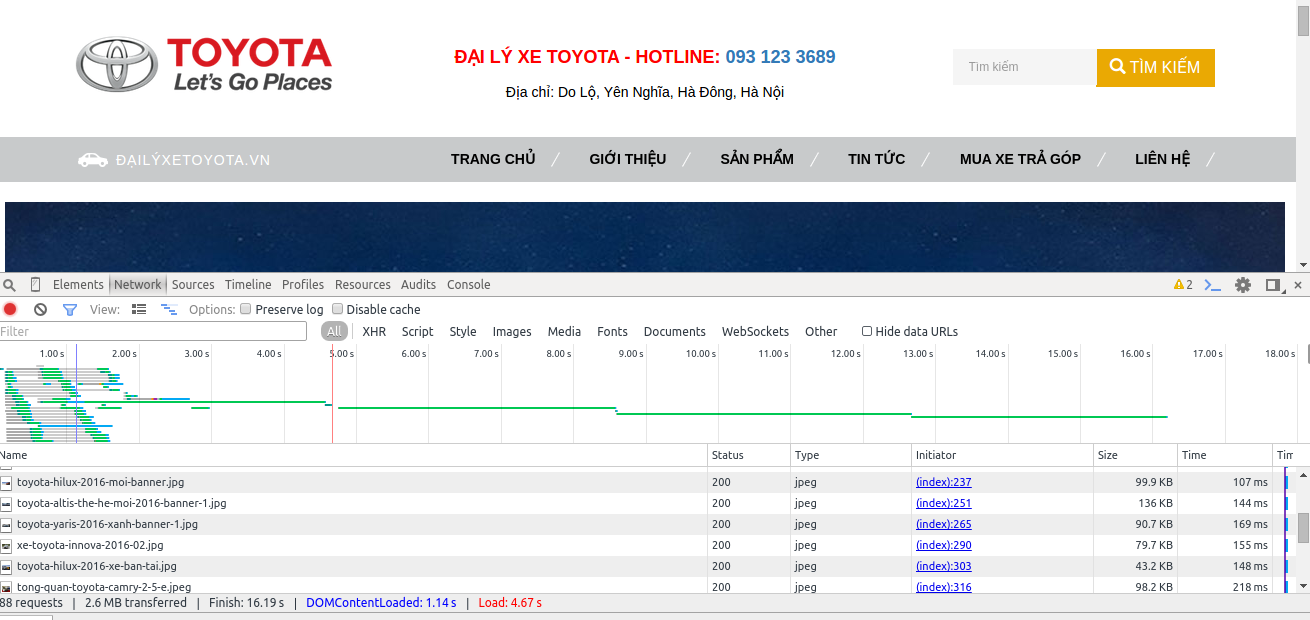The height and width of the screenshot is (620, 1310).
Task: Click the red record network log button
Action: pos(10,310)
